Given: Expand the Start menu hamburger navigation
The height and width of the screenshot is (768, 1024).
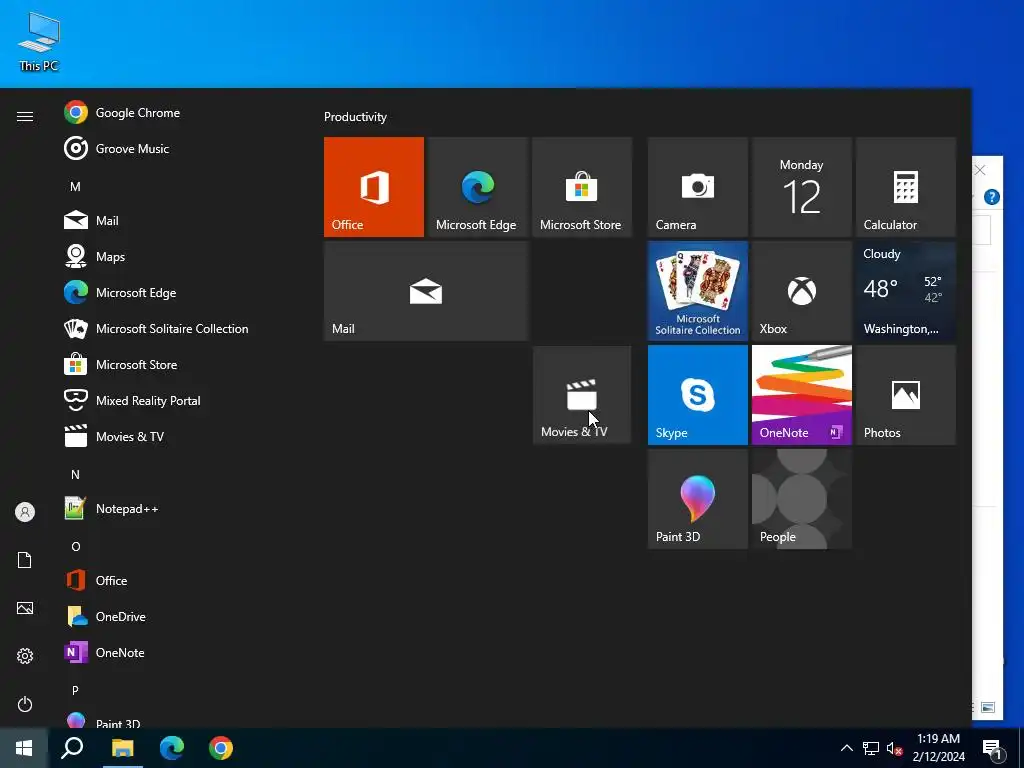Looking at the screenshot, I should [25, 116].
